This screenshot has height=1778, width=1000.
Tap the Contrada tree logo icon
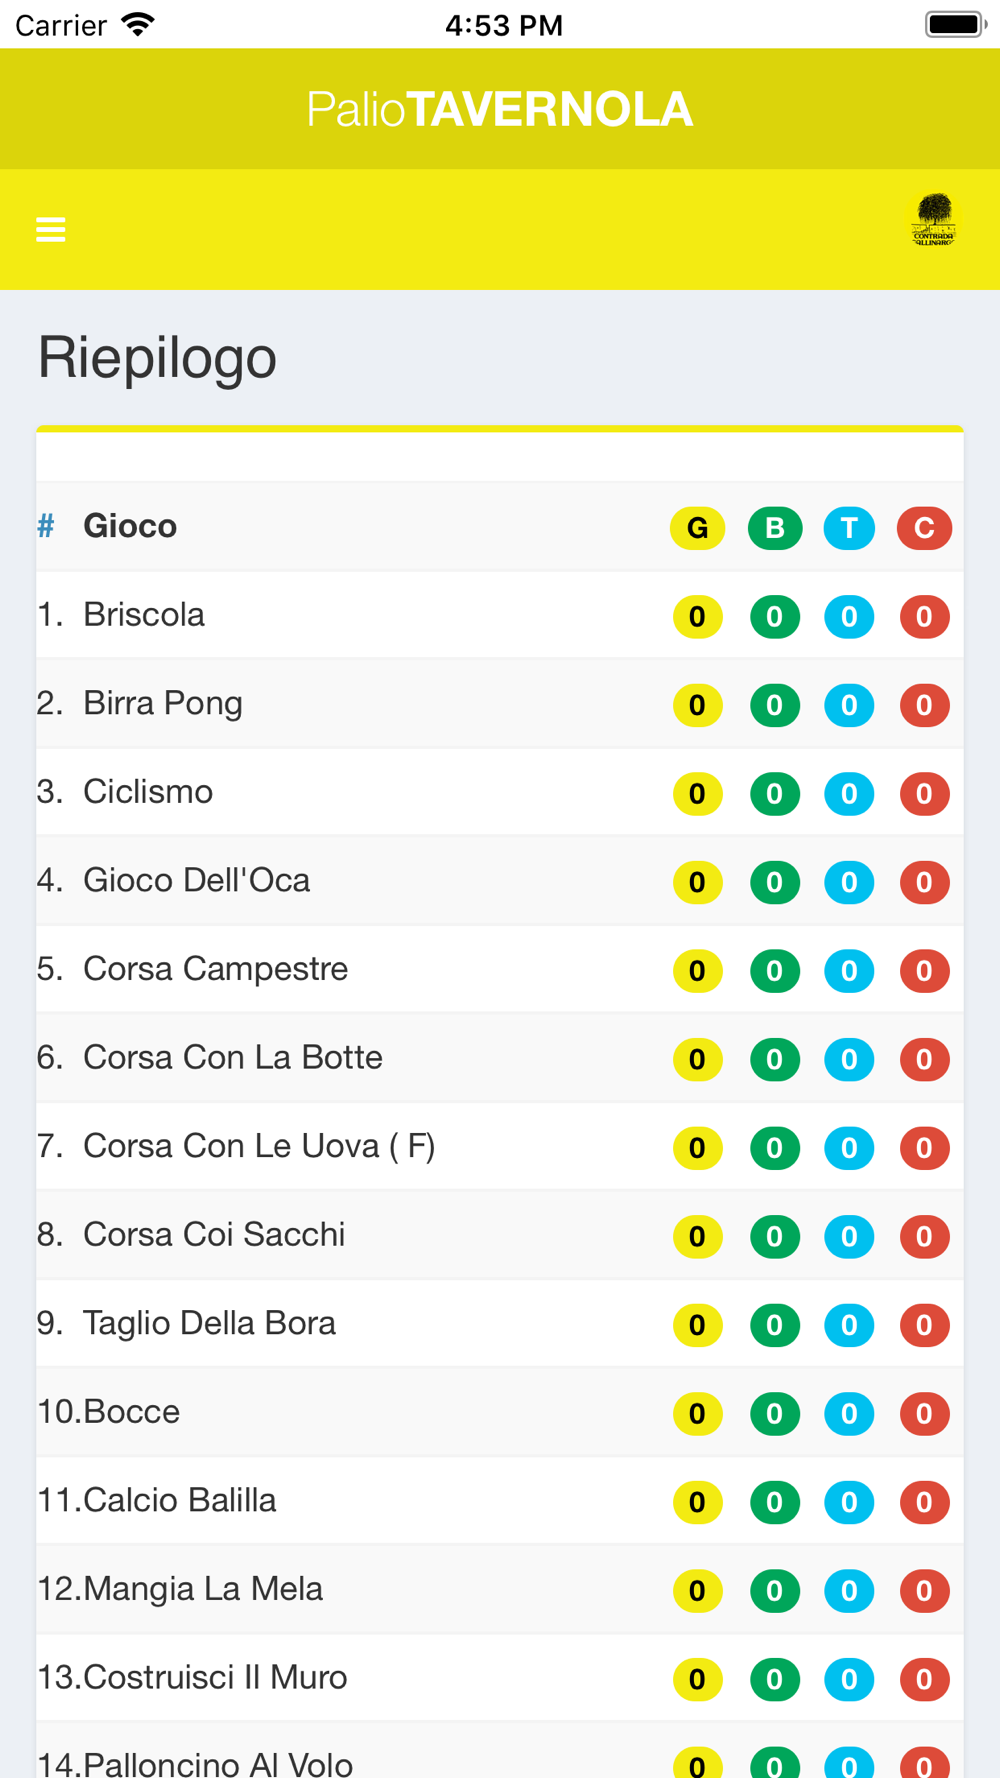click(x=934, y=220)
